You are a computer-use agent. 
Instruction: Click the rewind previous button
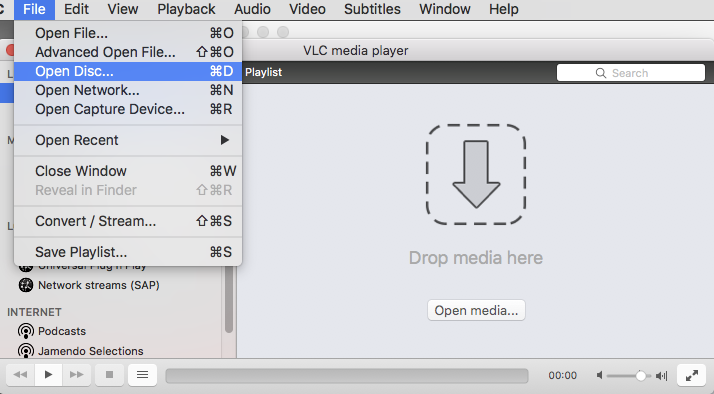point(20,375)
